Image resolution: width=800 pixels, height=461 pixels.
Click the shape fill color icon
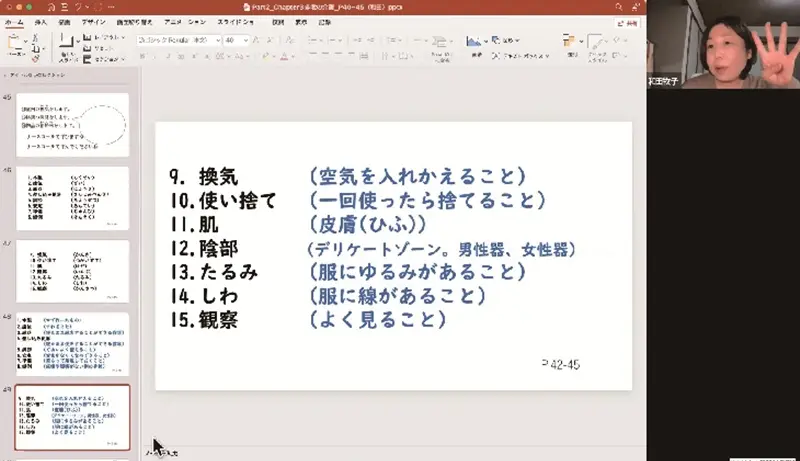coord(617,40)
